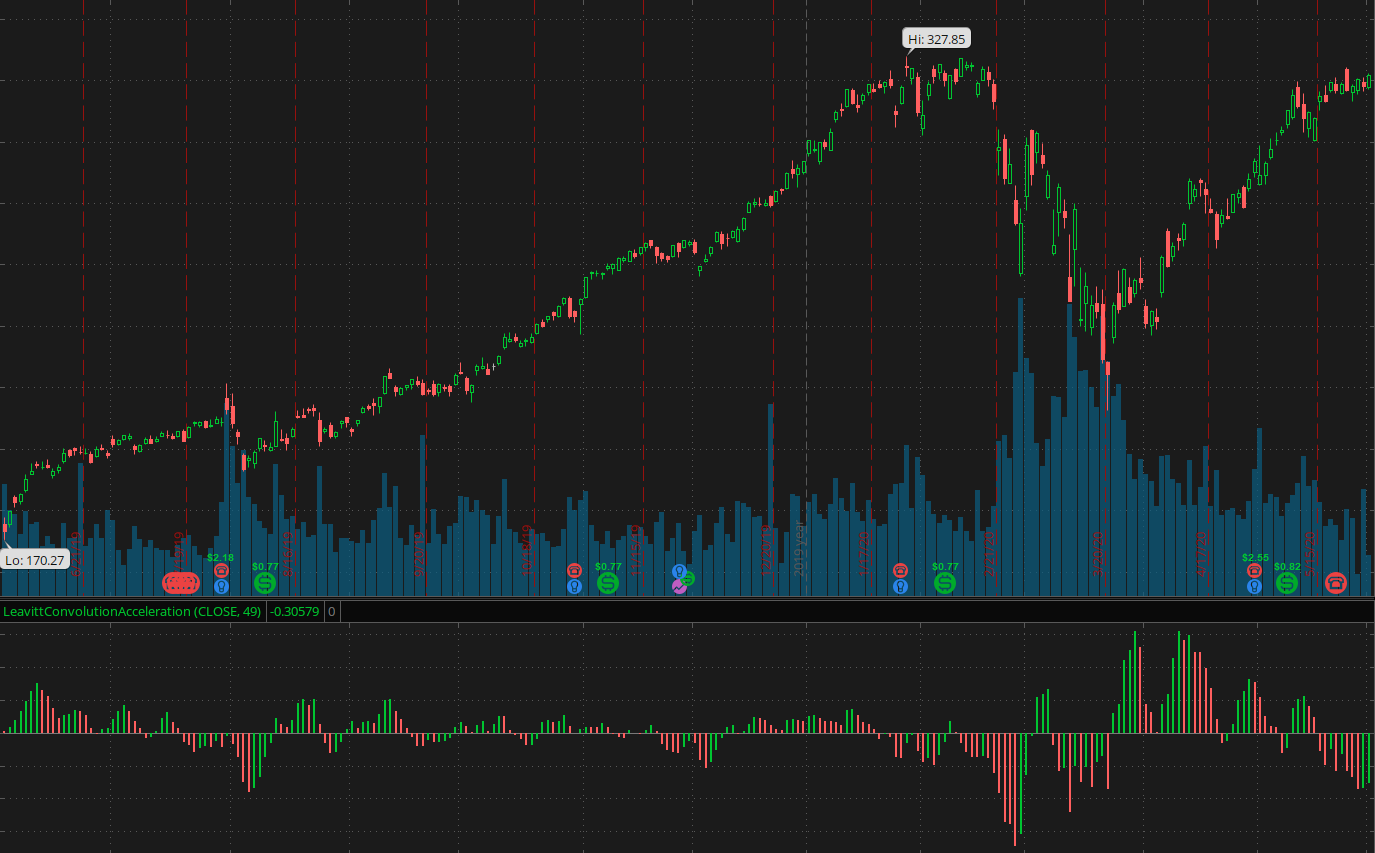Click the red conference call icon under $2.18
This screenshot has height=853, width=1375.
point(221,570)
